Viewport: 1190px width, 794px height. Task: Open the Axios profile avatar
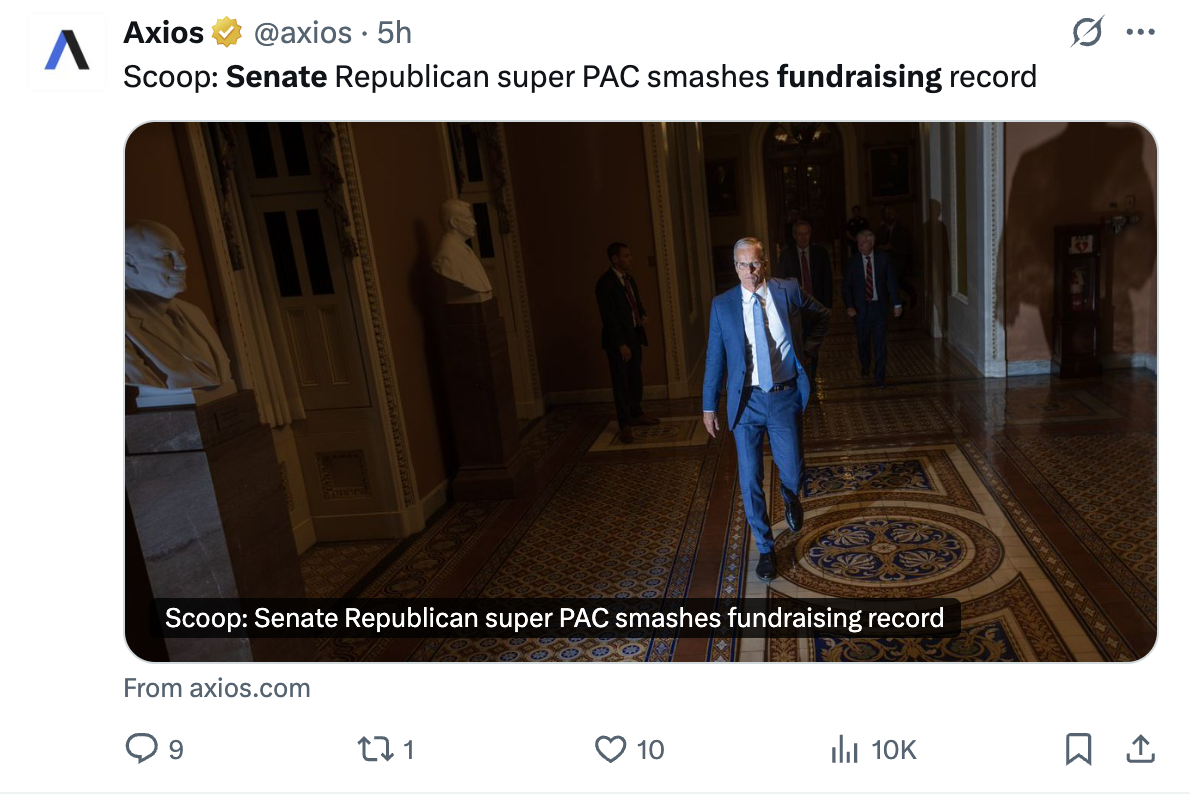tap(67, 53)
